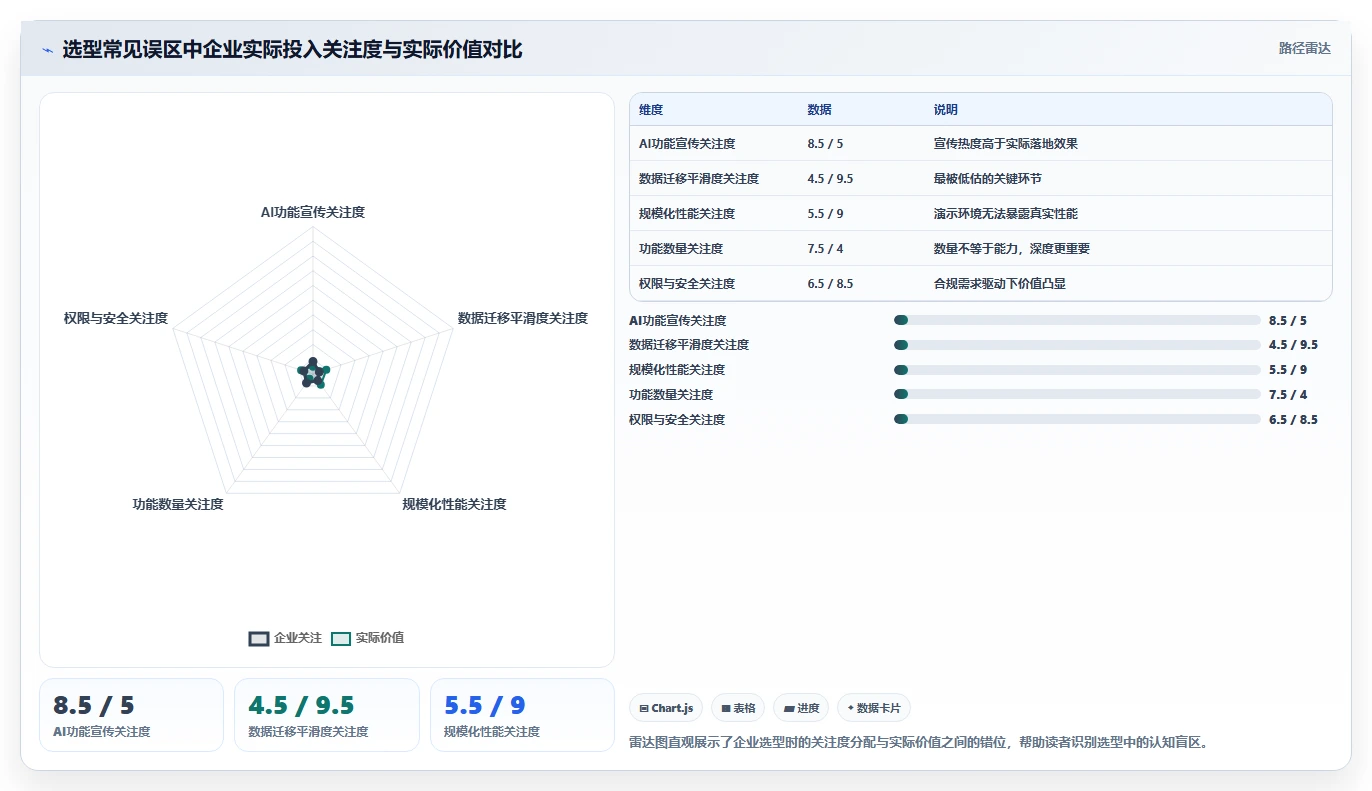The image size is (1372, 791).
Task: Click table value 8.5 / 5
Action: pos(825,143)
